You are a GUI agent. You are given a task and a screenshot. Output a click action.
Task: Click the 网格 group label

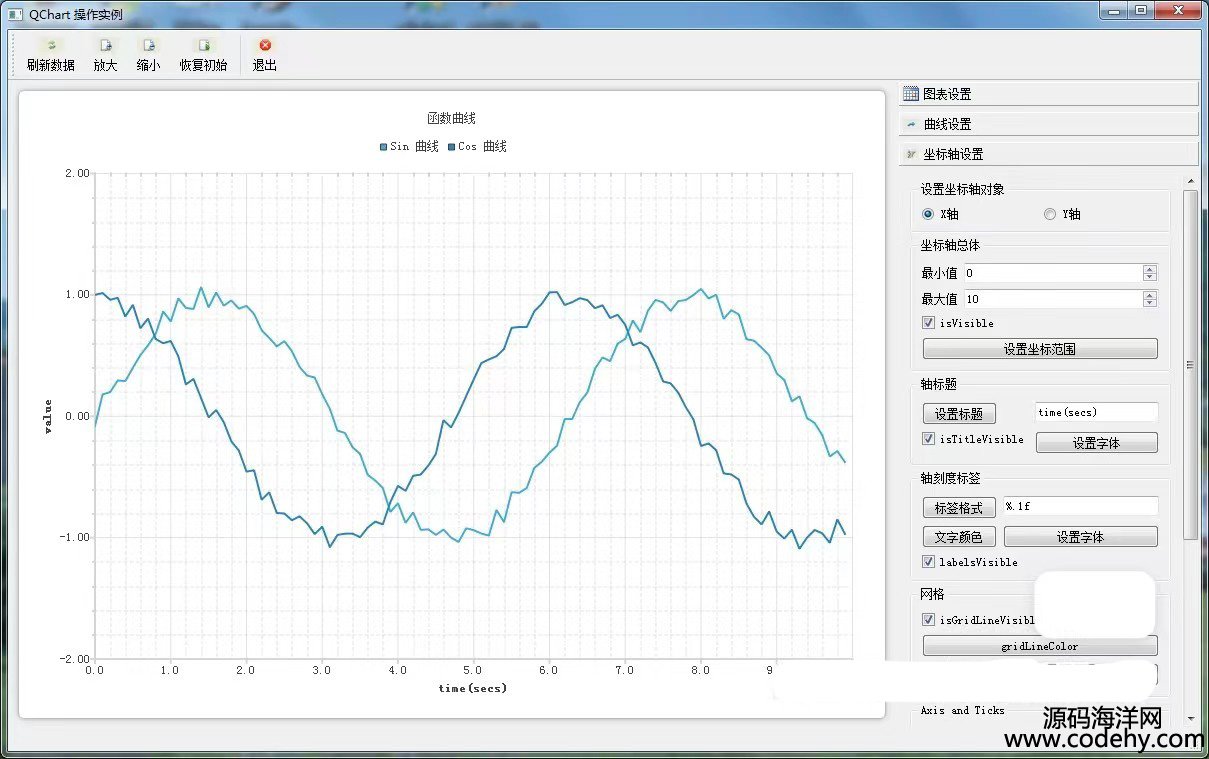[x=932, y=594]
